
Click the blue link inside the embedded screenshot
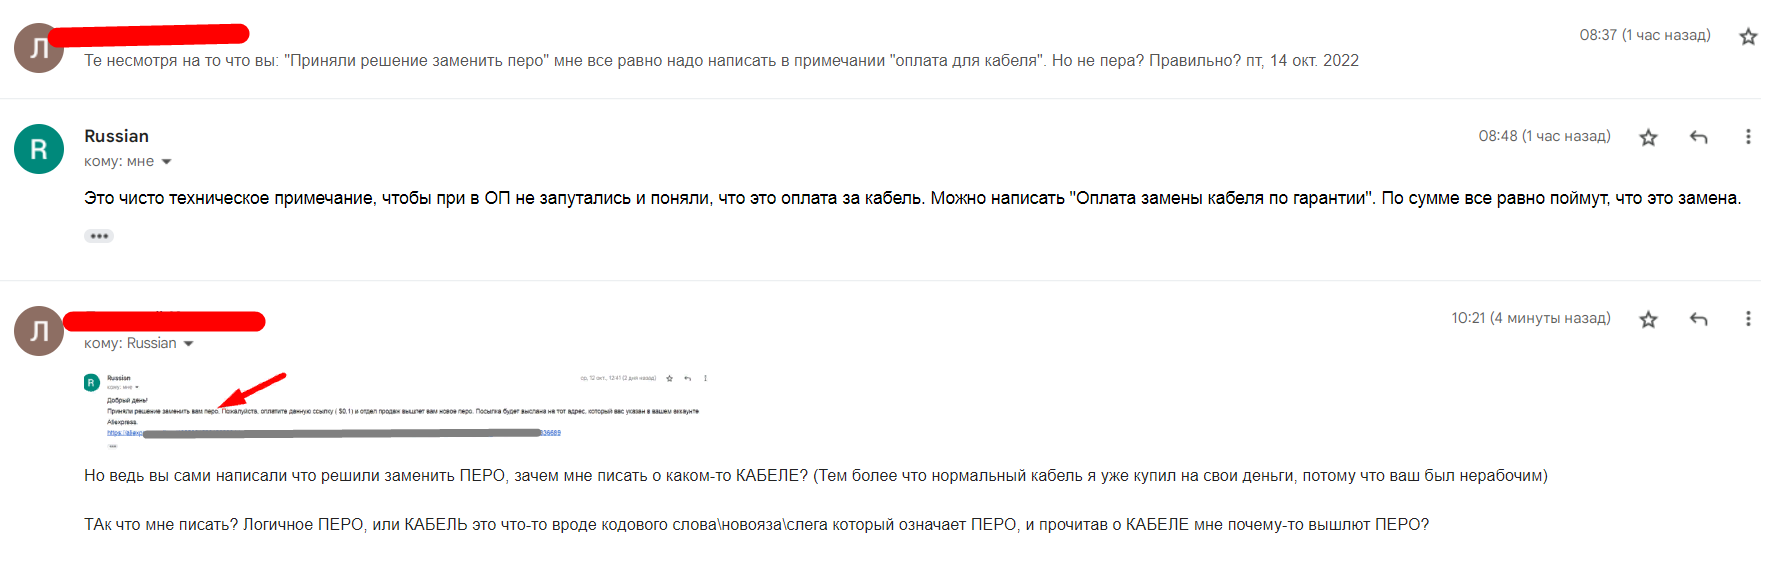(x=125, y=433)
